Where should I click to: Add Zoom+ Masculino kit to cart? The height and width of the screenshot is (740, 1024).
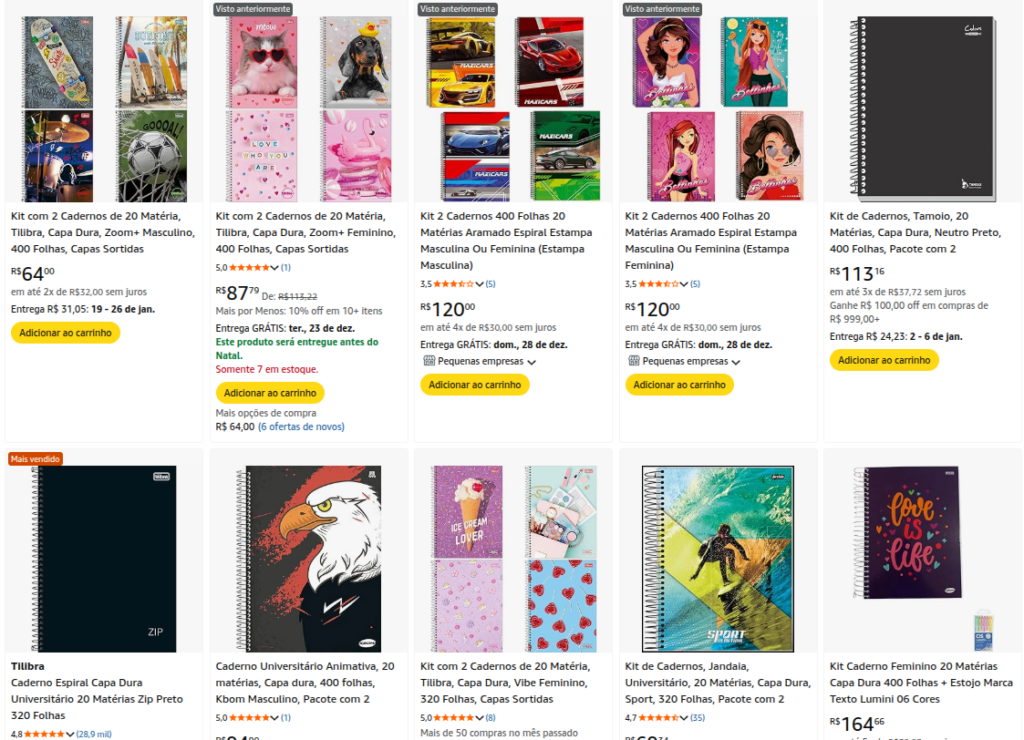click(65, 333)
